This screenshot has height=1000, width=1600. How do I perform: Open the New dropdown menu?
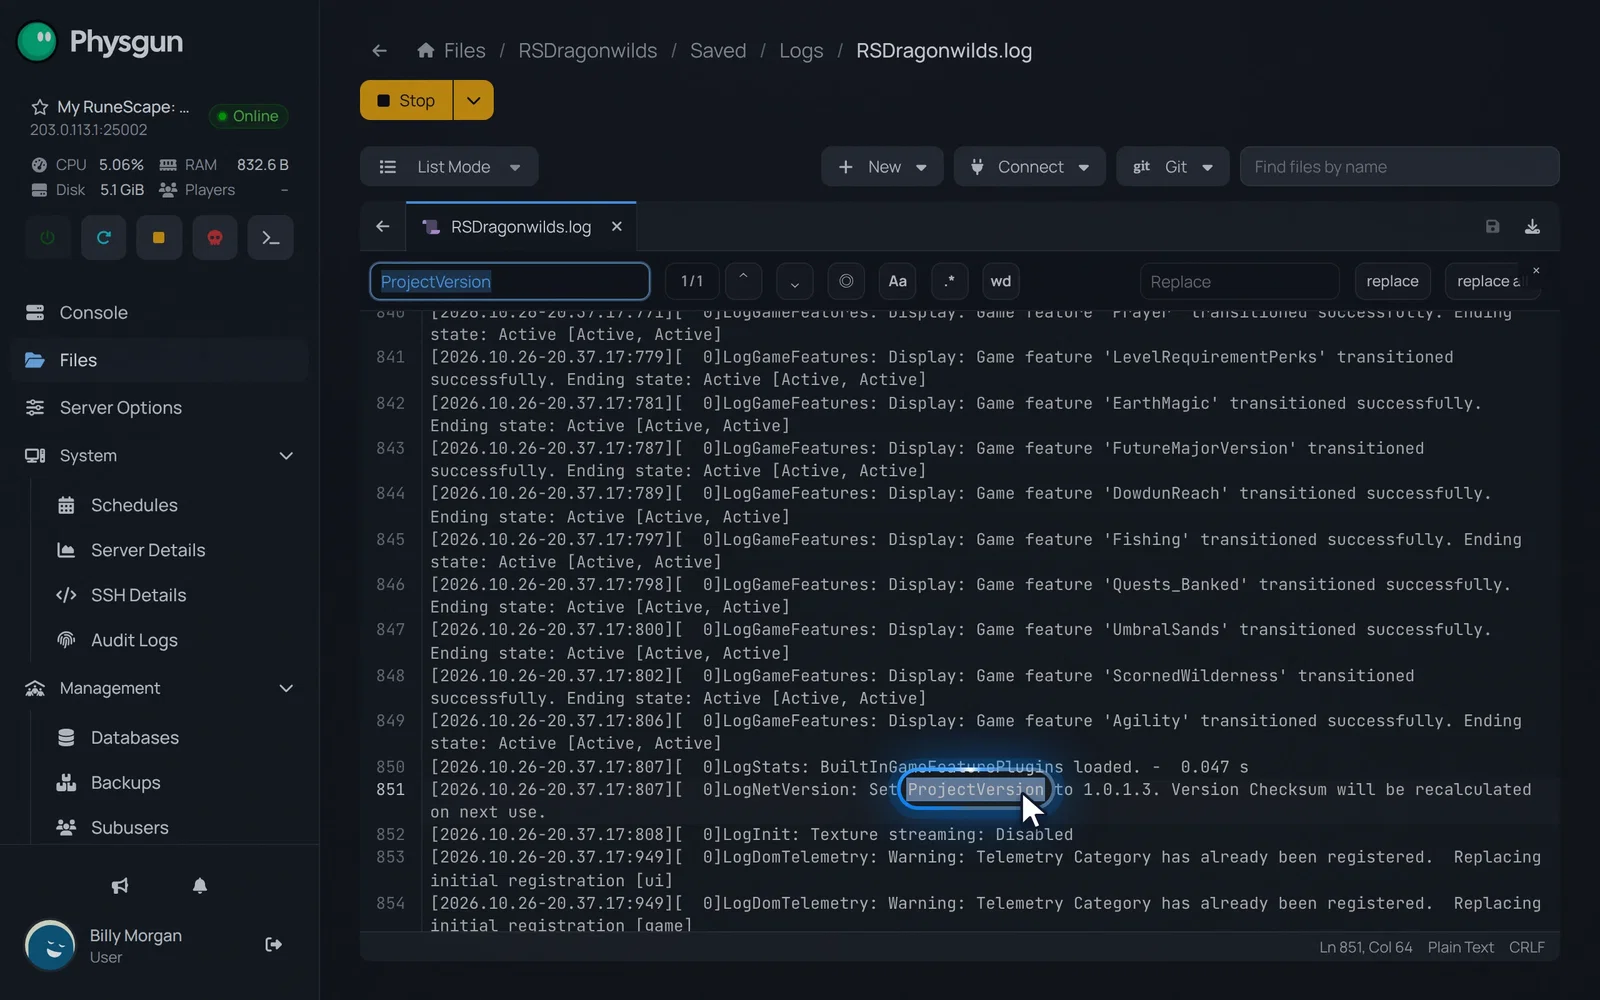[881, 167]
